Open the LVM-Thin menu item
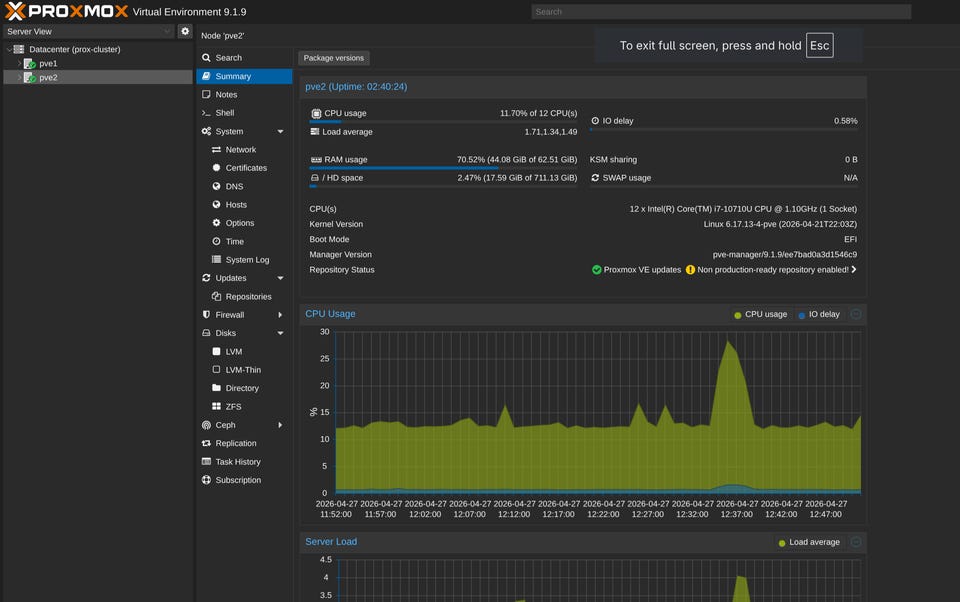 [244, 370]
